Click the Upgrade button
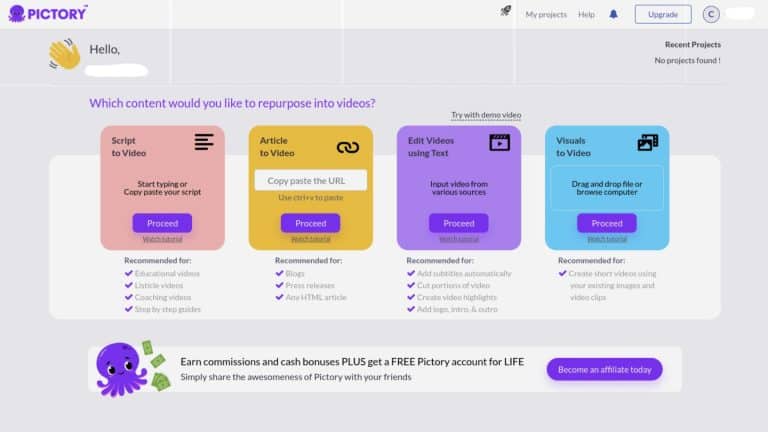The image size is (768, 432). tap(663, 14)
